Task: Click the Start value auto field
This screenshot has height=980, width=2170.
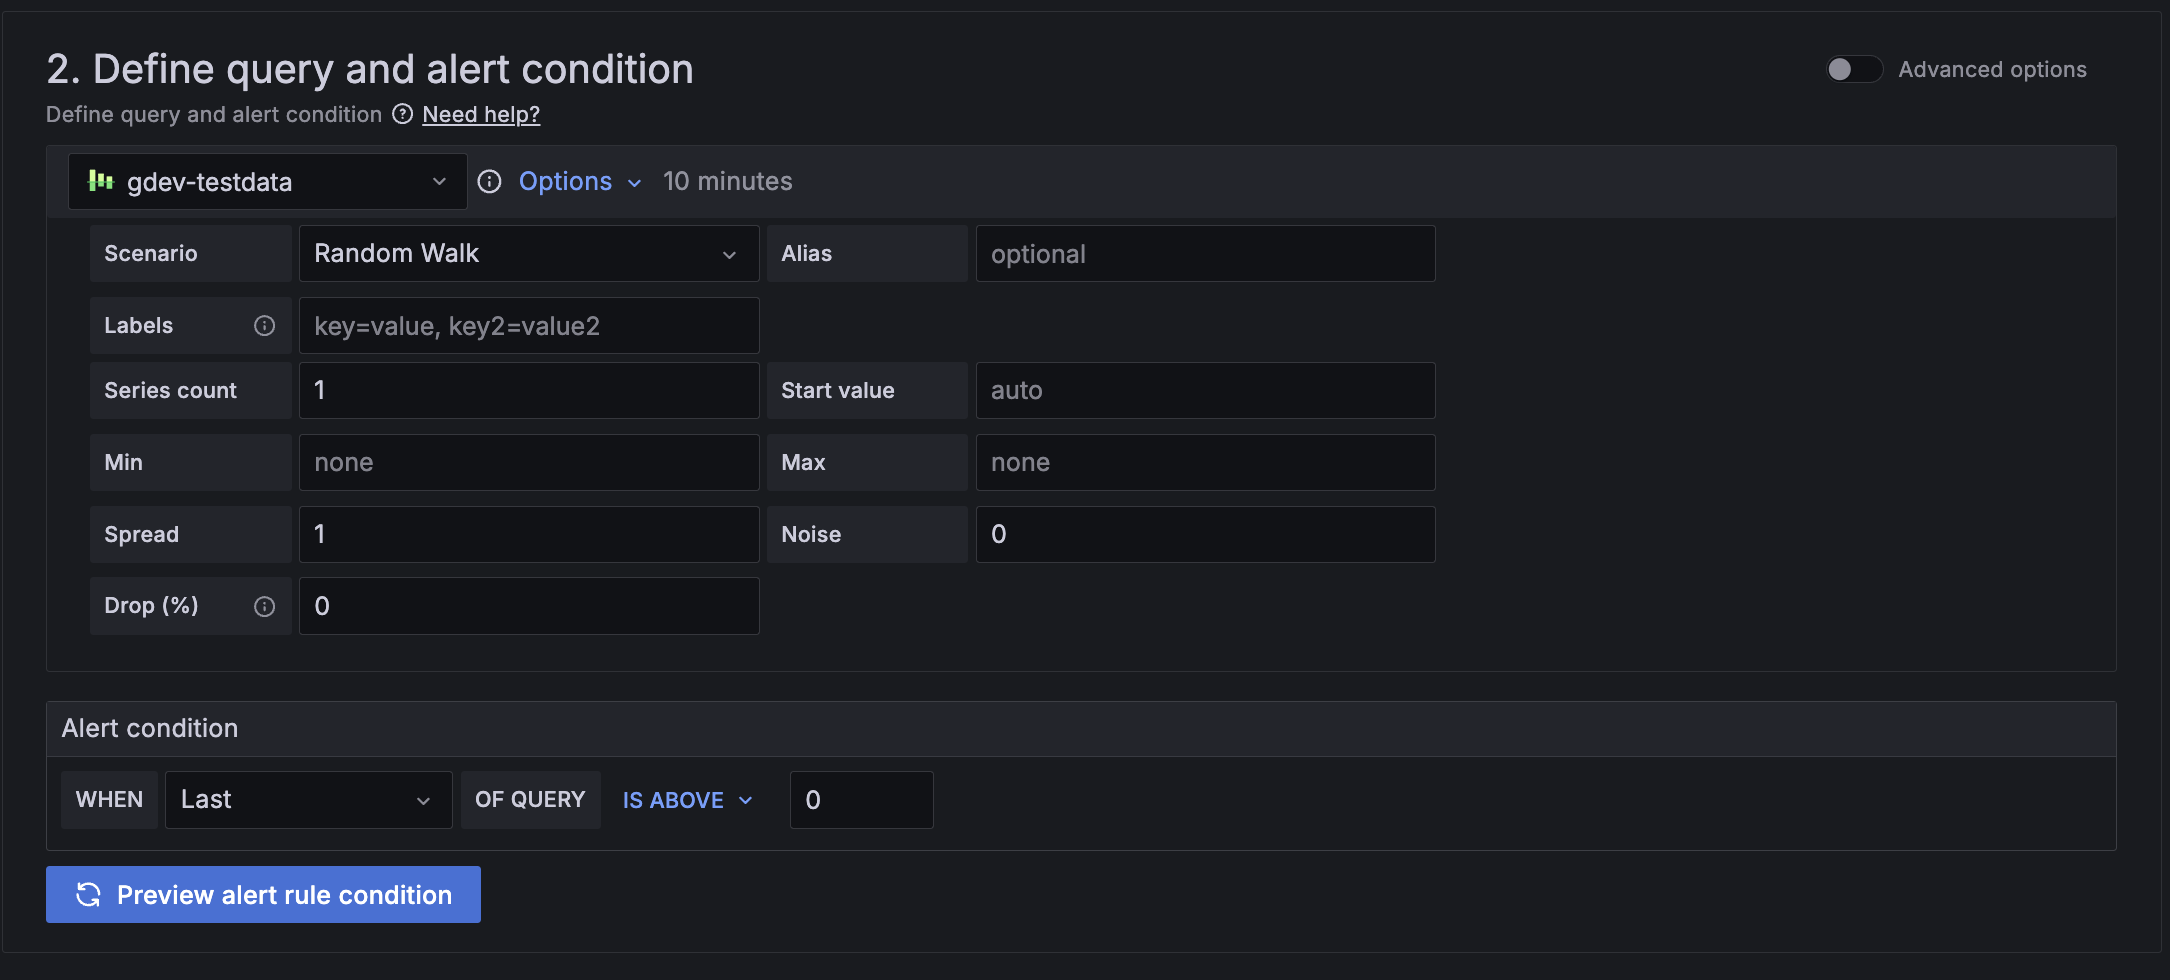Action: tap(1204, 390)
